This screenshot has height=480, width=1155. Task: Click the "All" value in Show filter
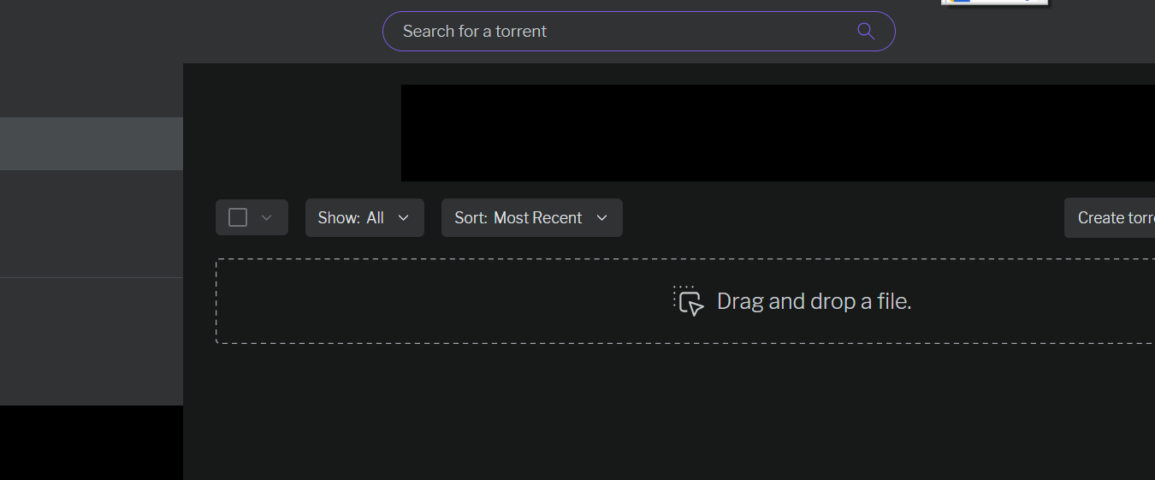click(375, 218)
